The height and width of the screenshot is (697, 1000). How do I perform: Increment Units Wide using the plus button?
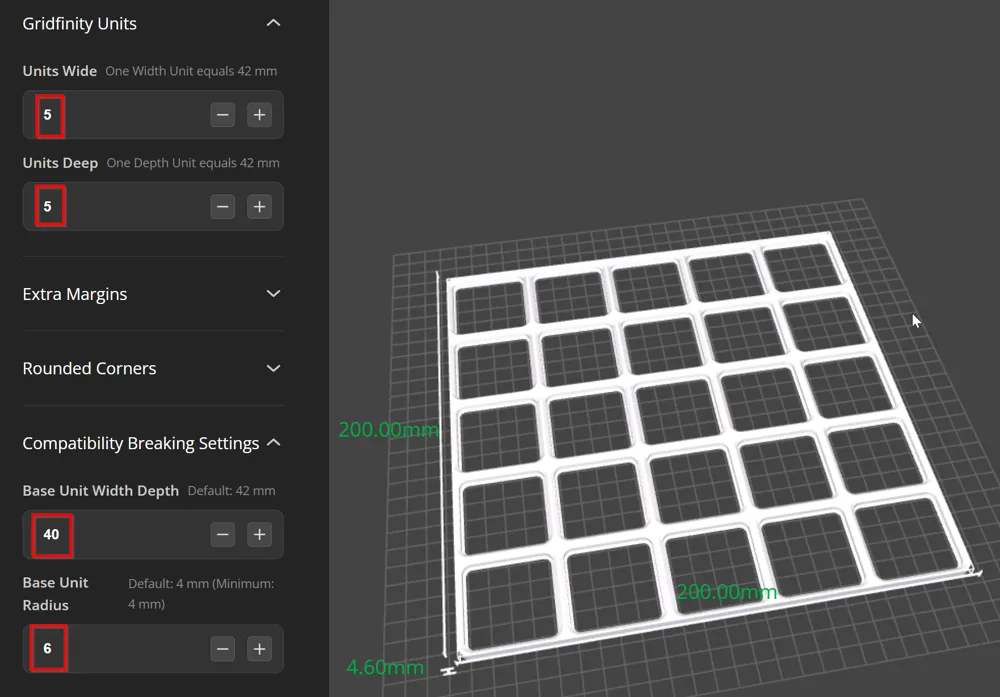(259, 114)
